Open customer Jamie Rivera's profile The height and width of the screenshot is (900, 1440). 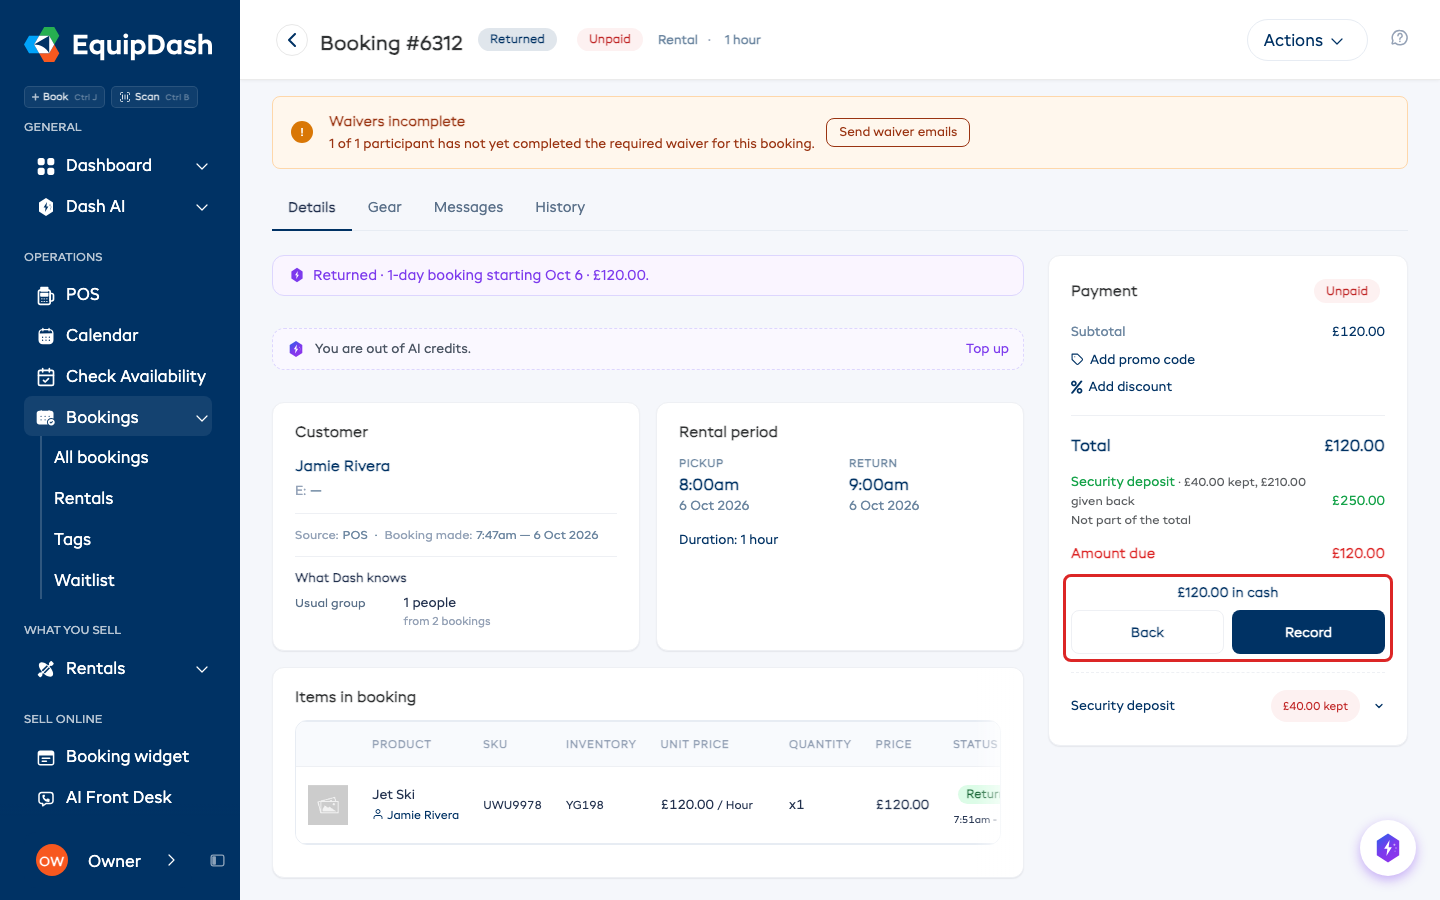point(342,466)
